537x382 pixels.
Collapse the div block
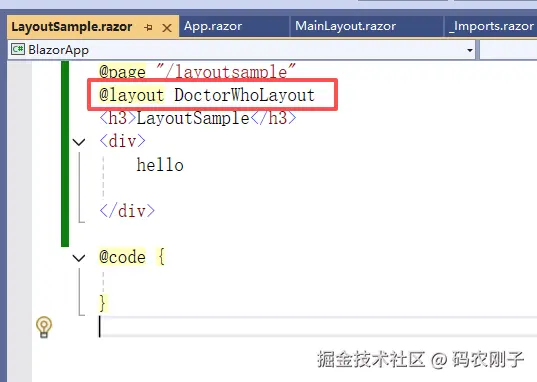79,142
